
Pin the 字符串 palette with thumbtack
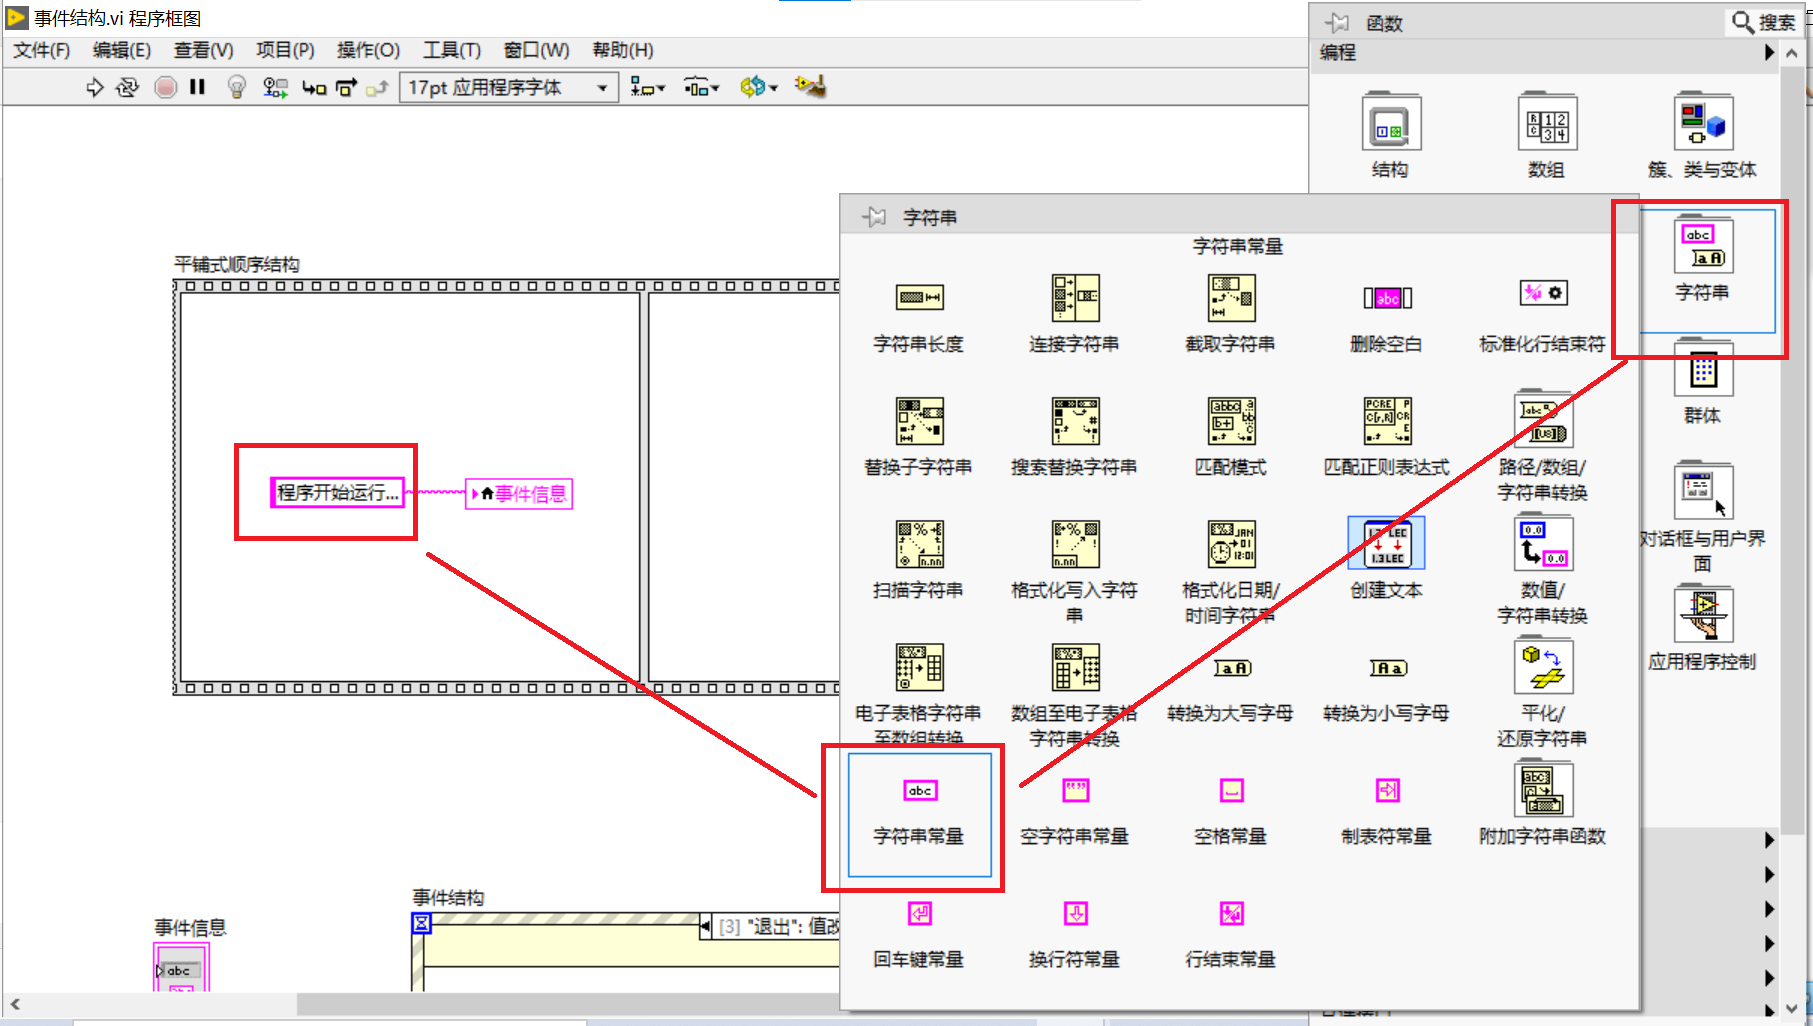874,216
